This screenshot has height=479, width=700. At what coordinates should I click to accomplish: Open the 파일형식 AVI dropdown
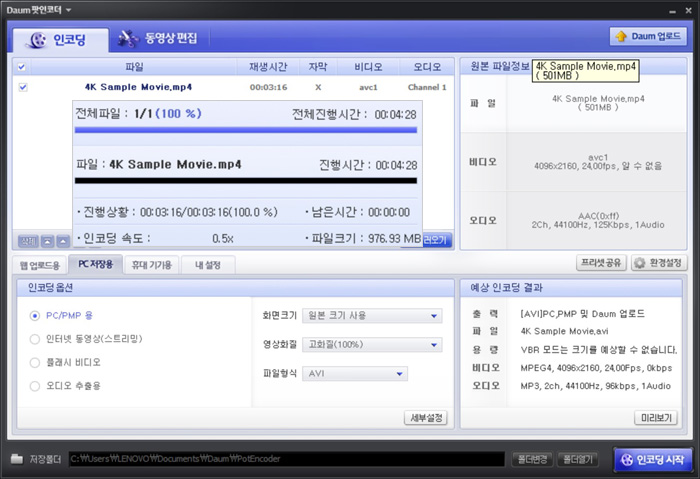click(355, 374)
